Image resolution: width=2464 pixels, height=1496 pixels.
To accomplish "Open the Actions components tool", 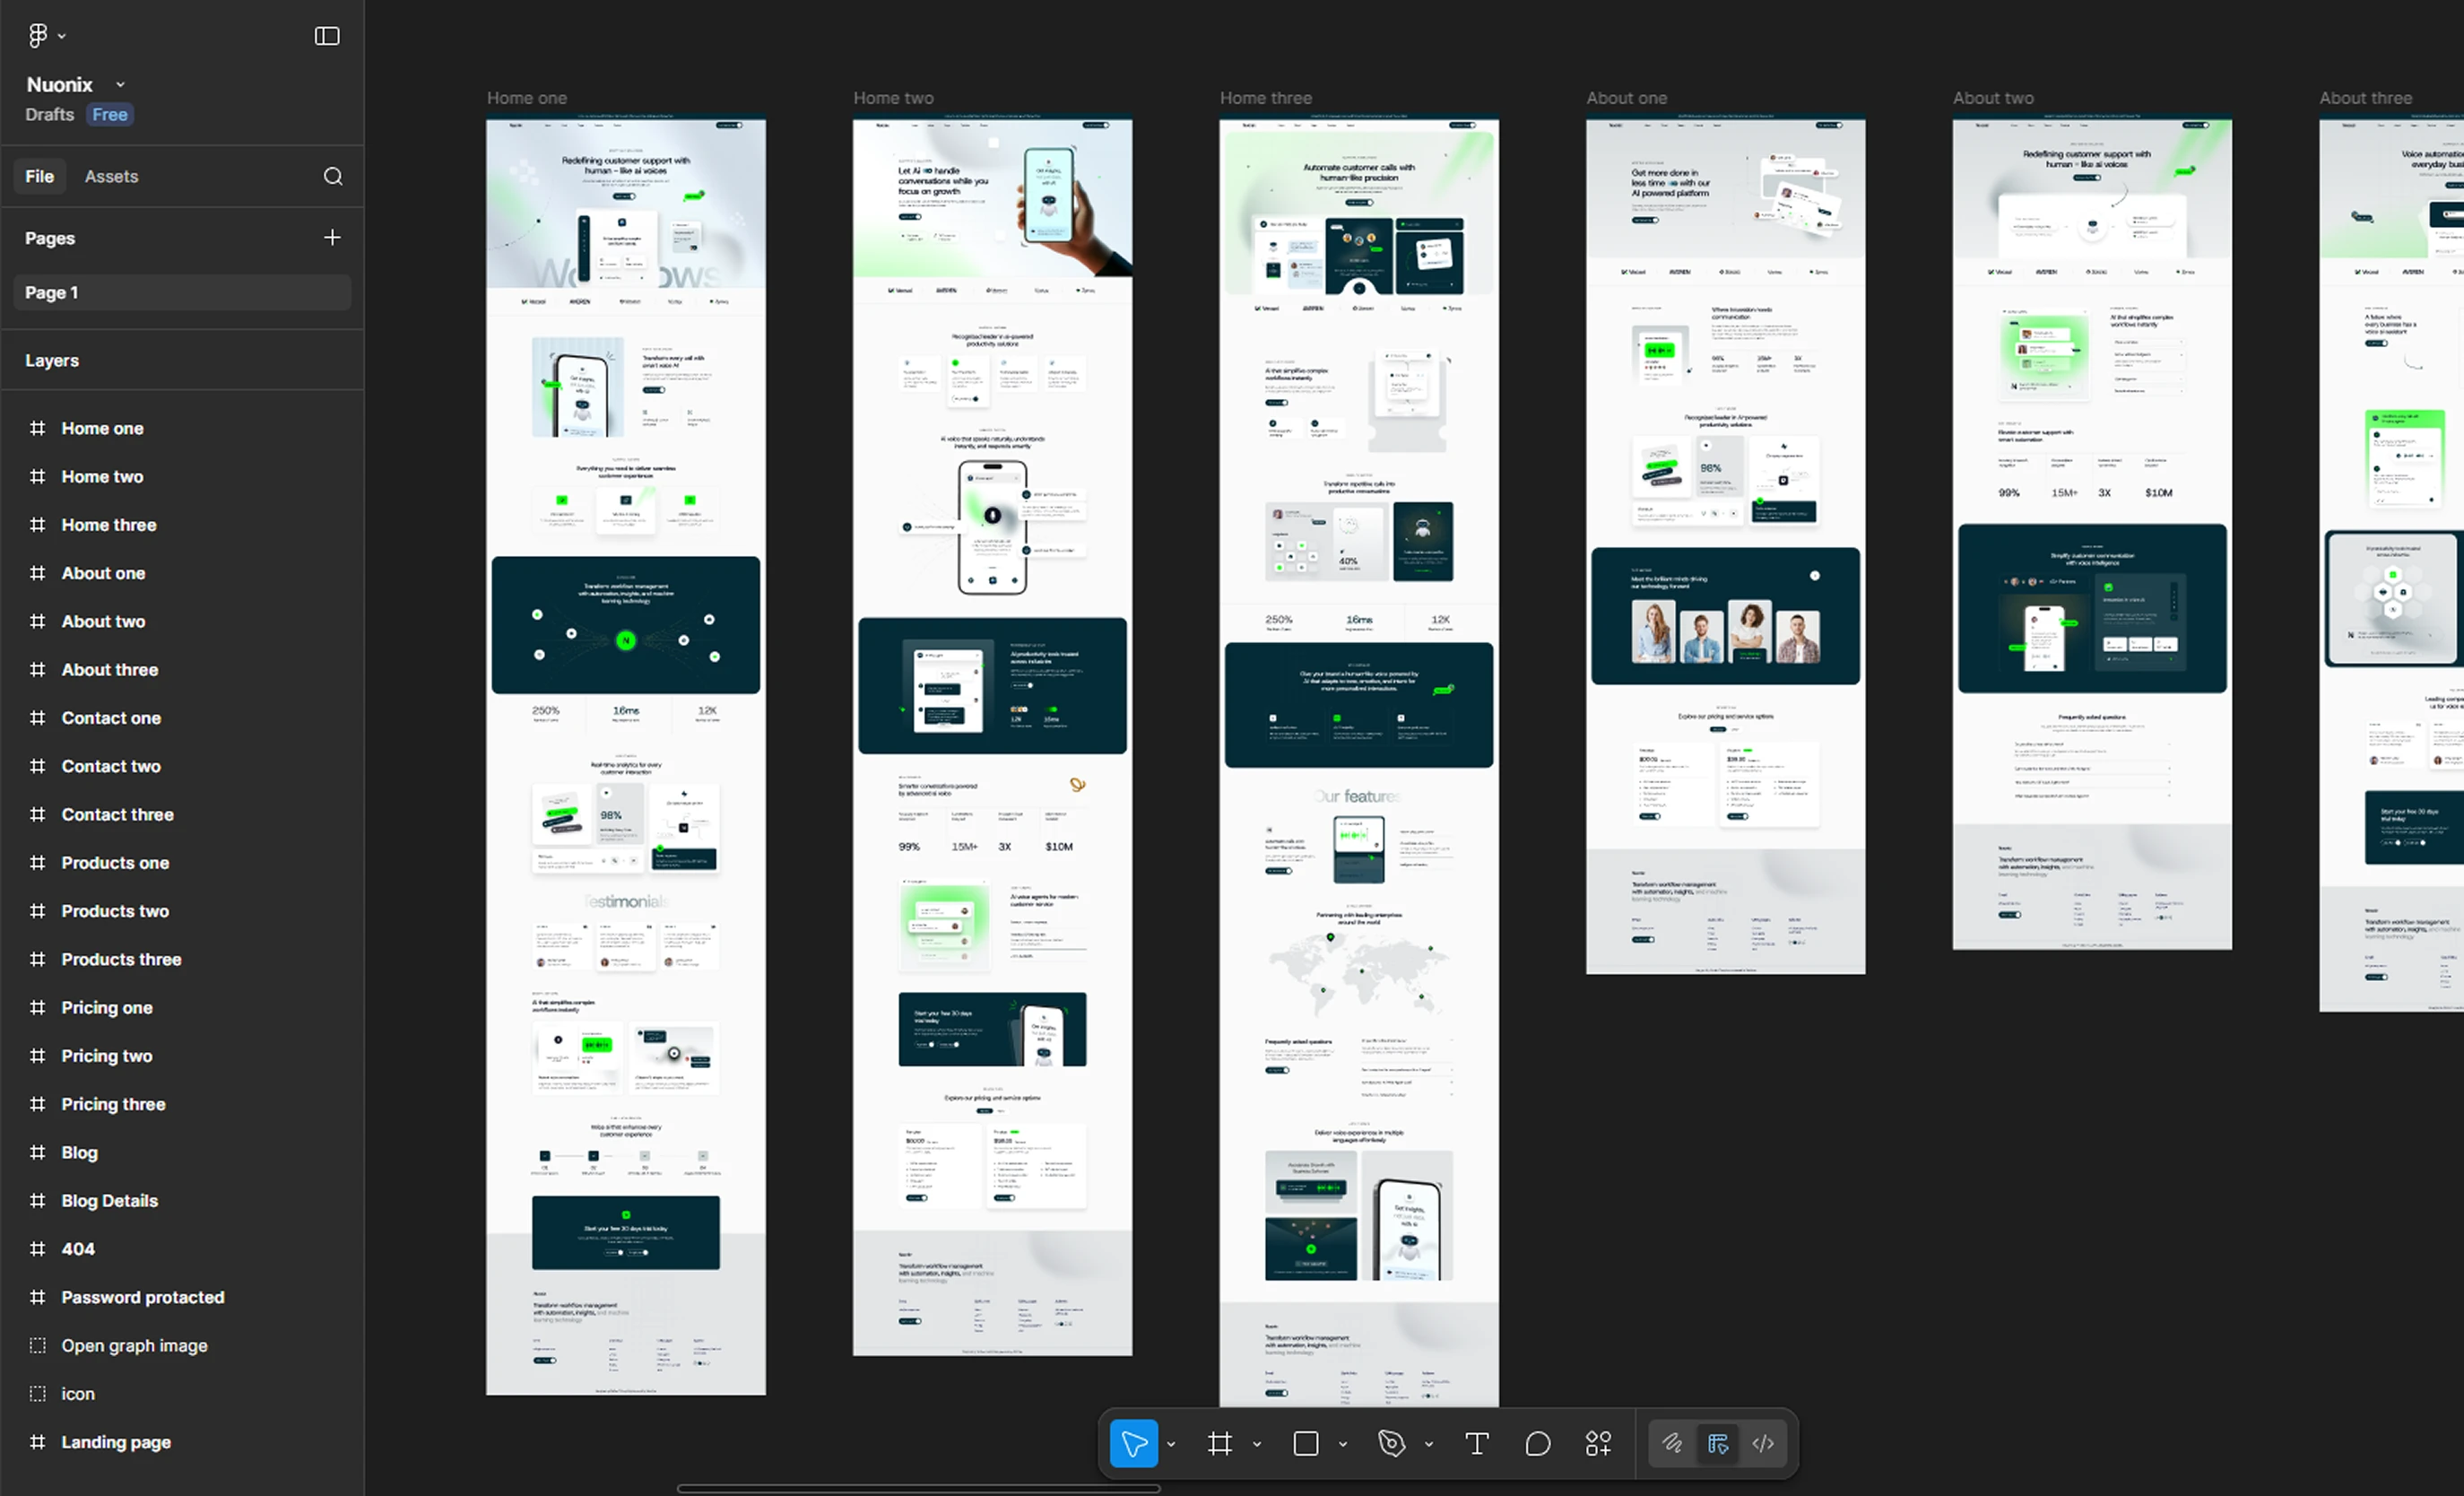I will [x=1598, y=1443].
